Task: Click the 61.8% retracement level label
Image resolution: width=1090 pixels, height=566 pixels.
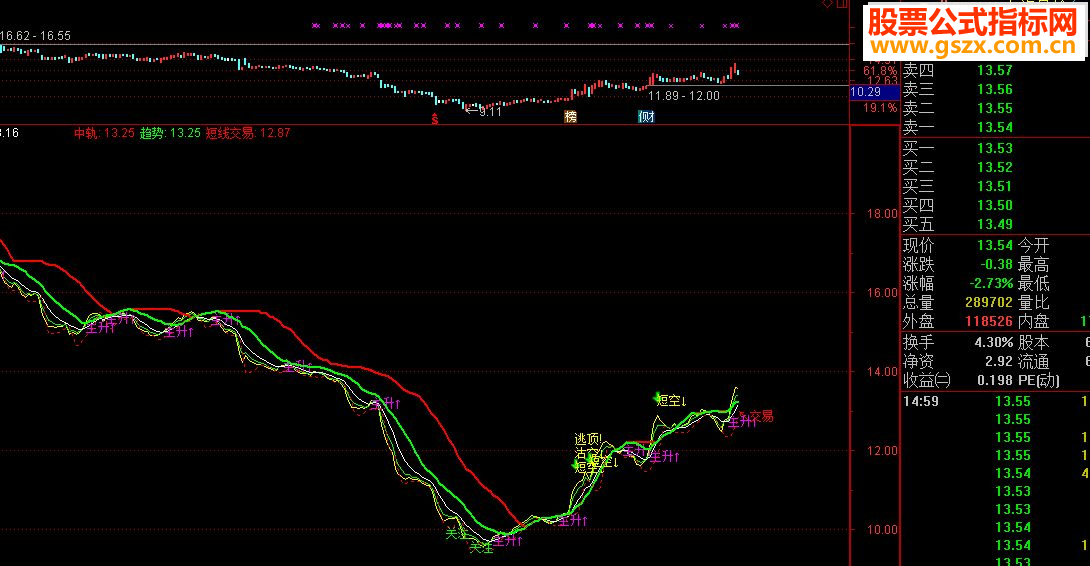Action: (880, 71)
